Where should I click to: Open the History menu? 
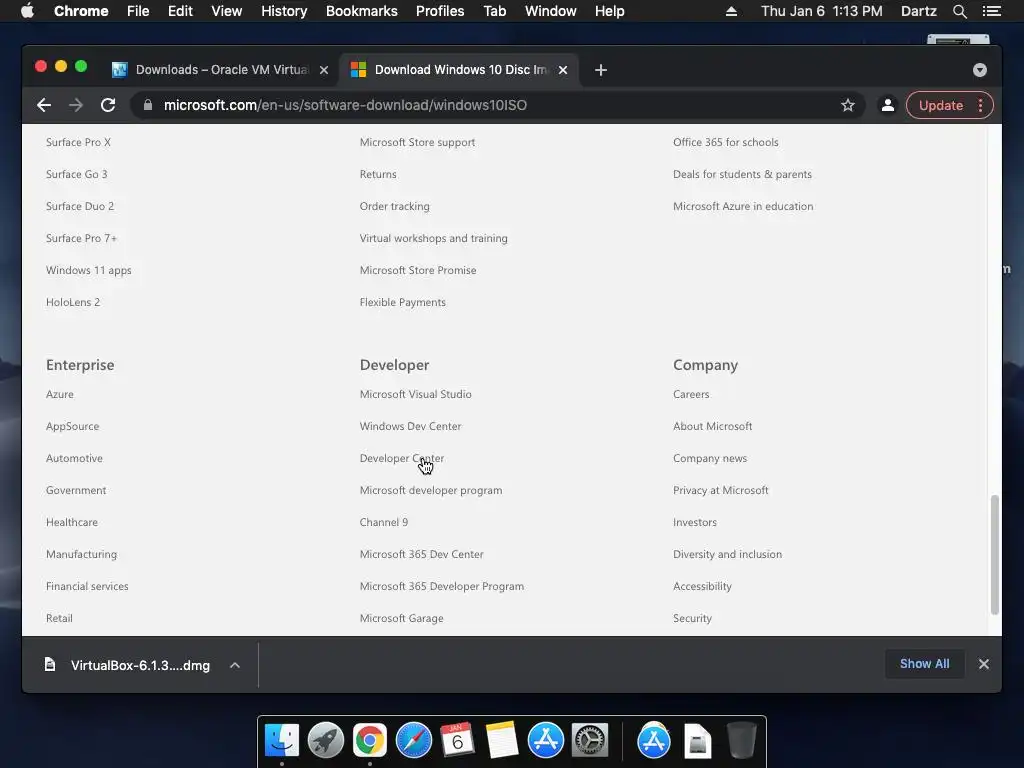(284, 11)
